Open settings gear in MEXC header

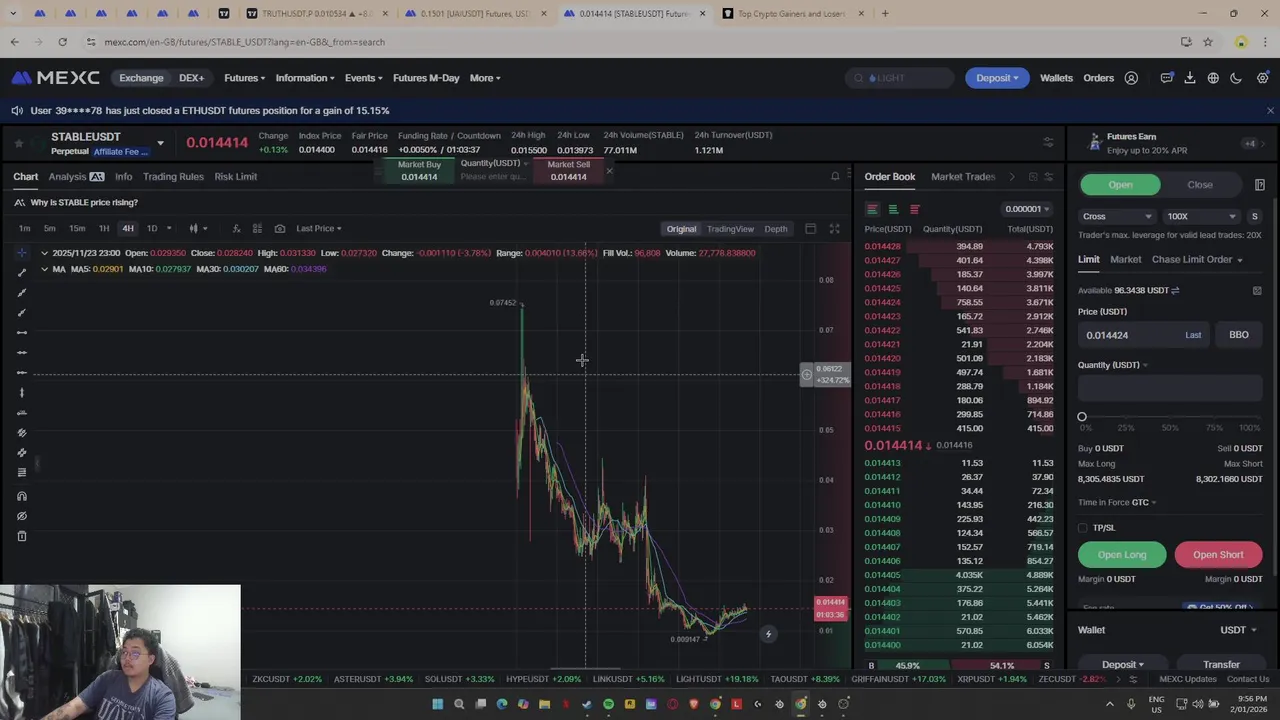(1261, 78)
